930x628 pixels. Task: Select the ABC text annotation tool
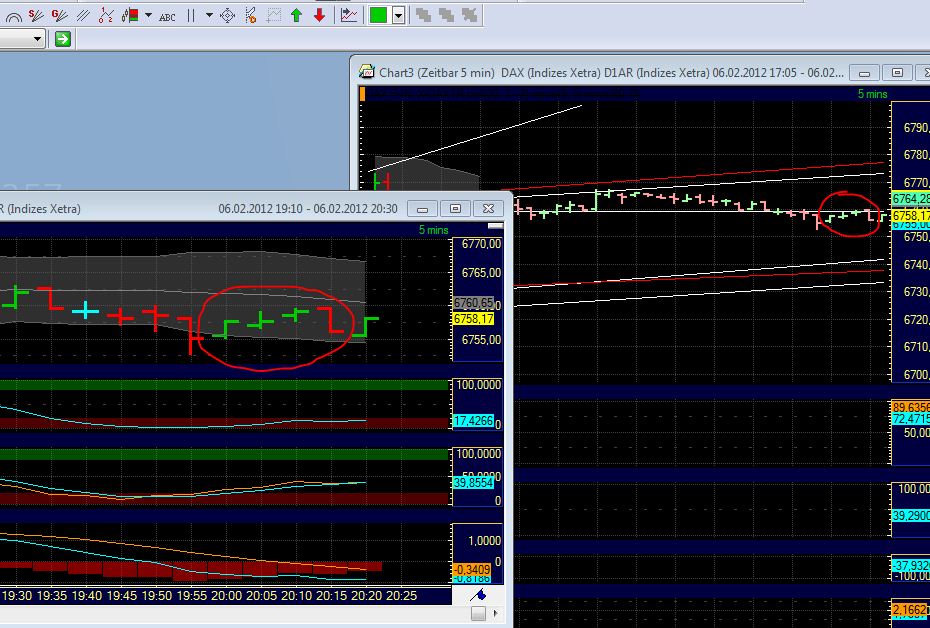[x=167, y=14]
